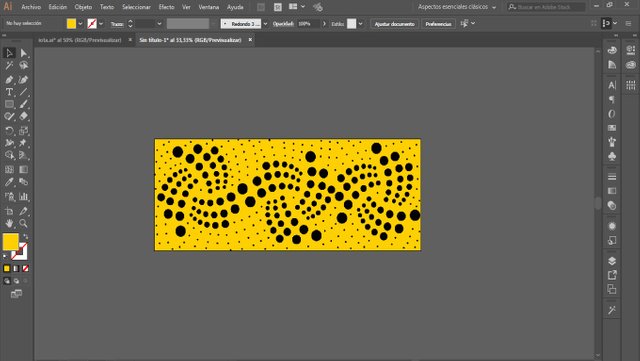Select the Rotate tool

tap(9, 131)
